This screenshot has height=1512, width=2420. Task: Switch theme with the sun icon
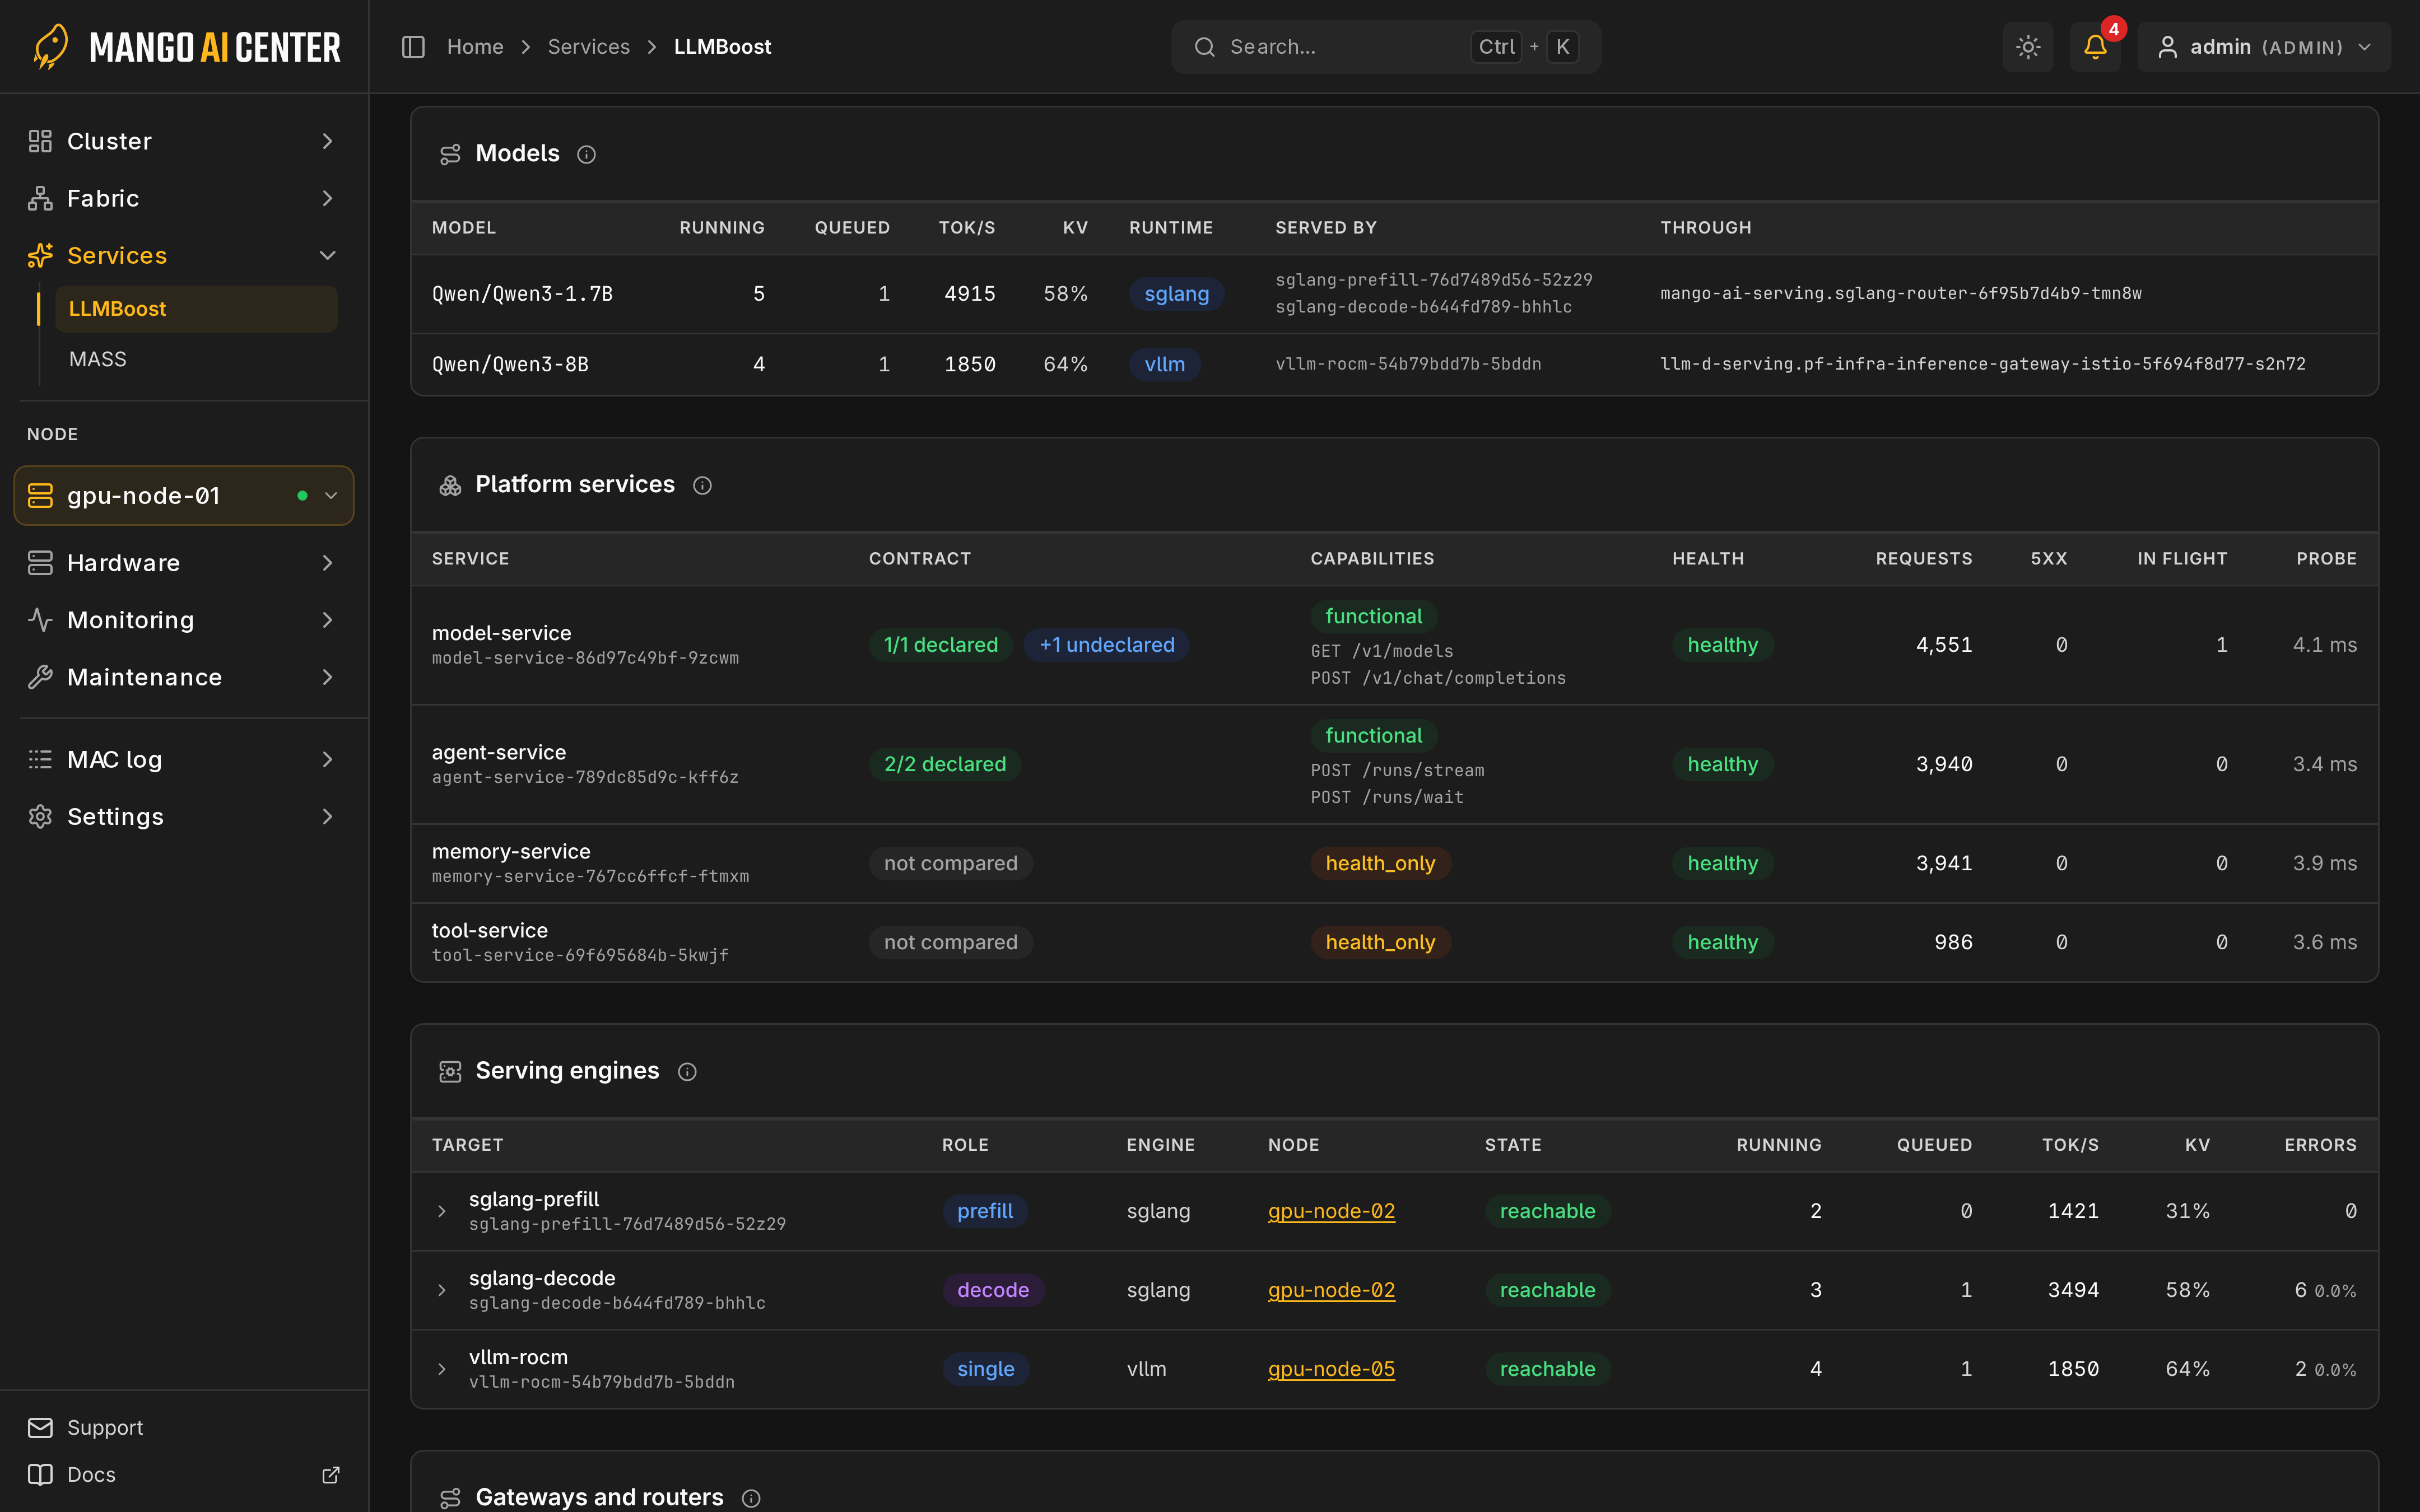[2028, 47]
